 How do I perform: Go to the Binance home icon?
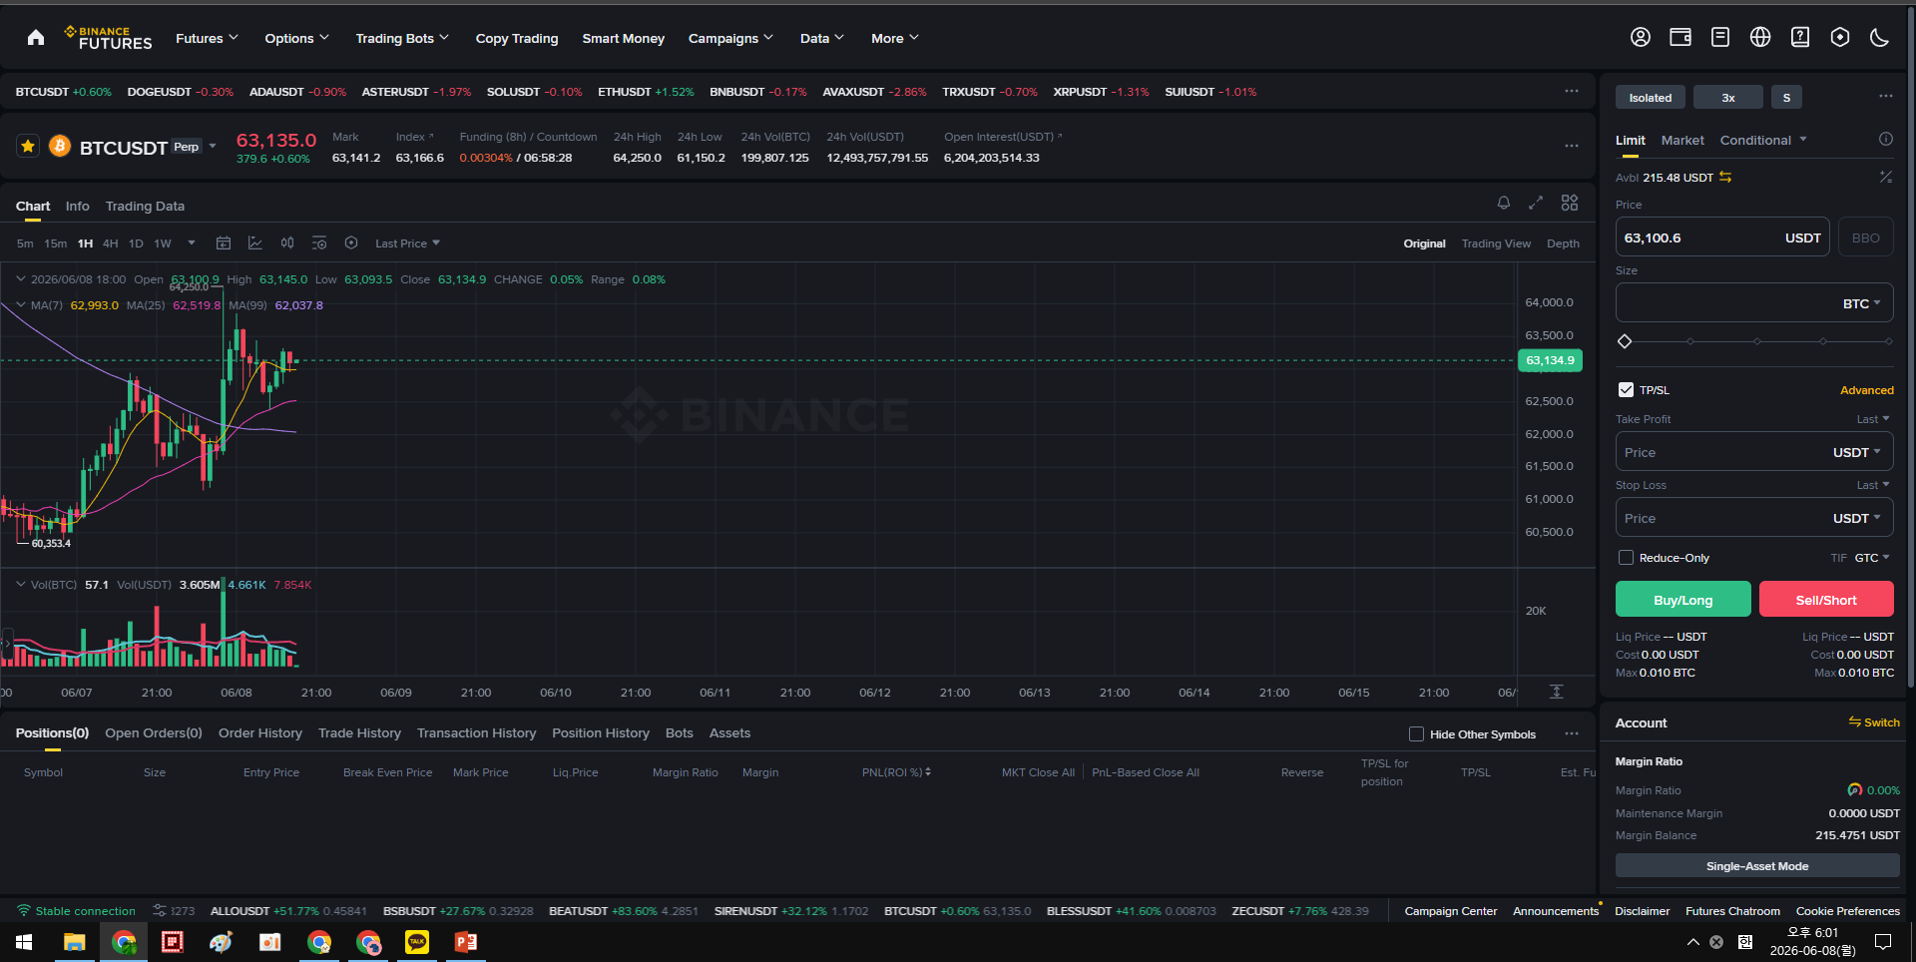[x=36, y=38]
